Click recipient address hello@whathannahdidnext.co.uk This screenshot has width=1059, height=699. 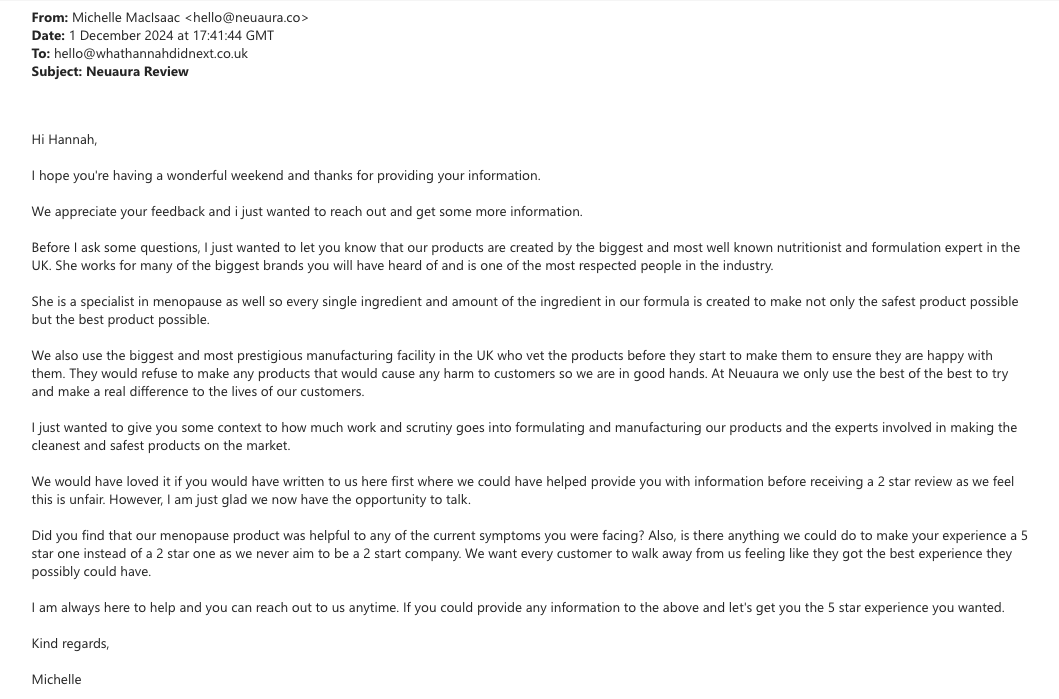[x=150, y=53]
